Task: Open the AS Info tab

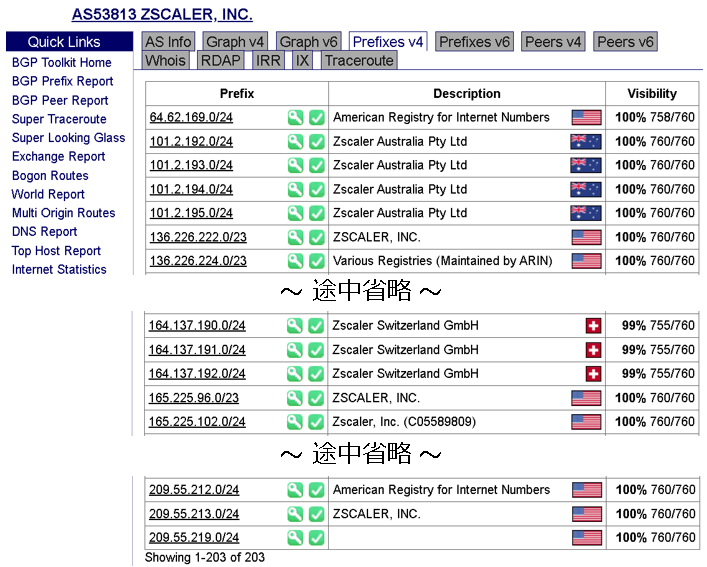Action: (x=168, y=42)
